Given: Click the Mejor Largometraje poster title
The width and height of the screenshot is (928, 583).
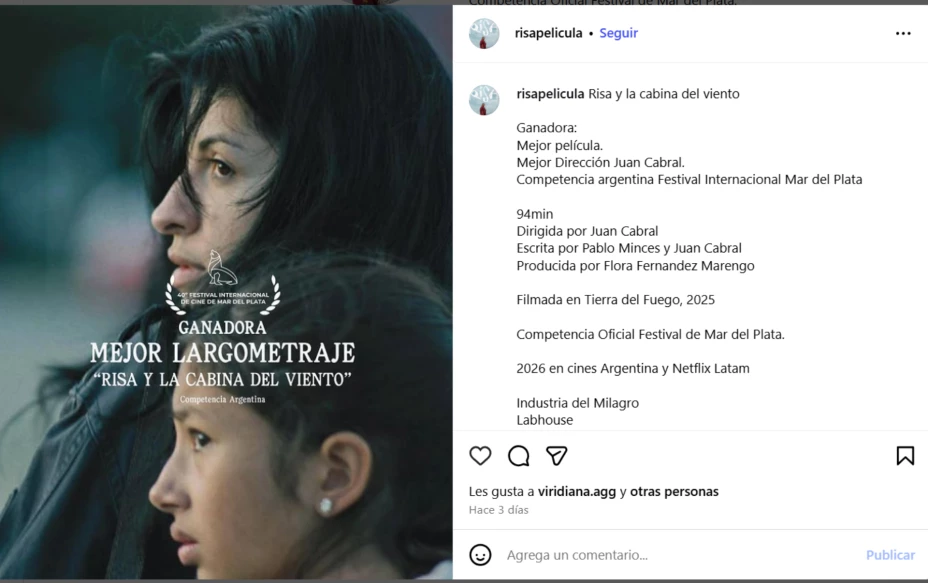Looking at the screenshot, I should [223, 353].
